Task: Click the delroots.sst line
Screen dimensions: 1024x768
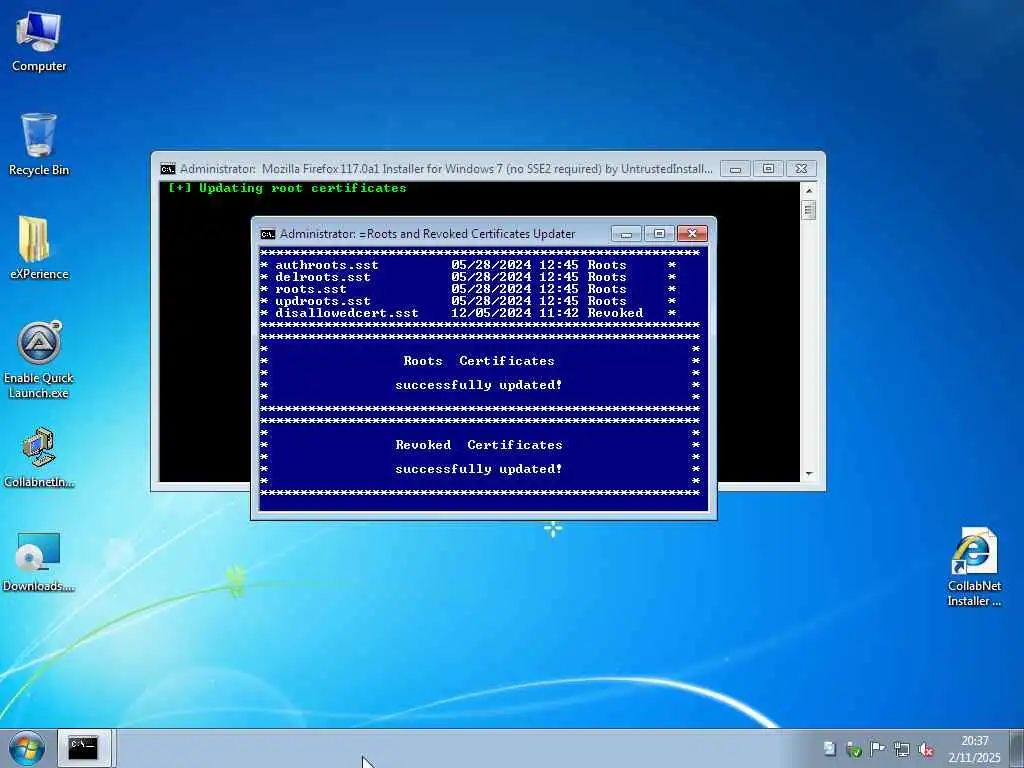Action: (468, 277)
